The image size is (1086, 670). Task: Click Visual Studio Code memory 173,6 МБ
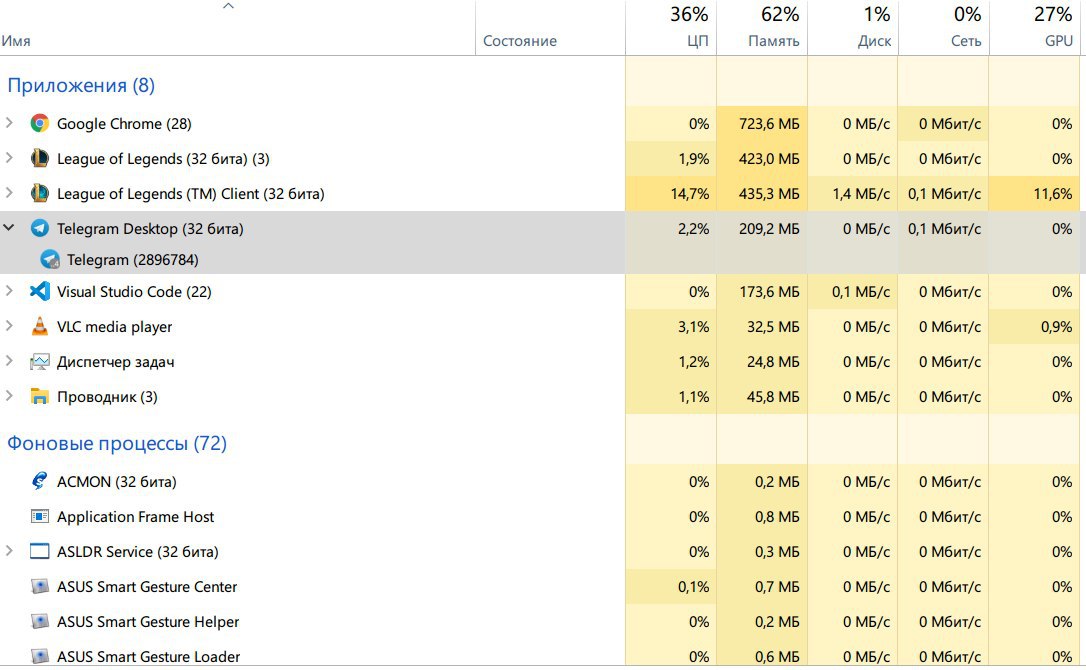(769, 292)
